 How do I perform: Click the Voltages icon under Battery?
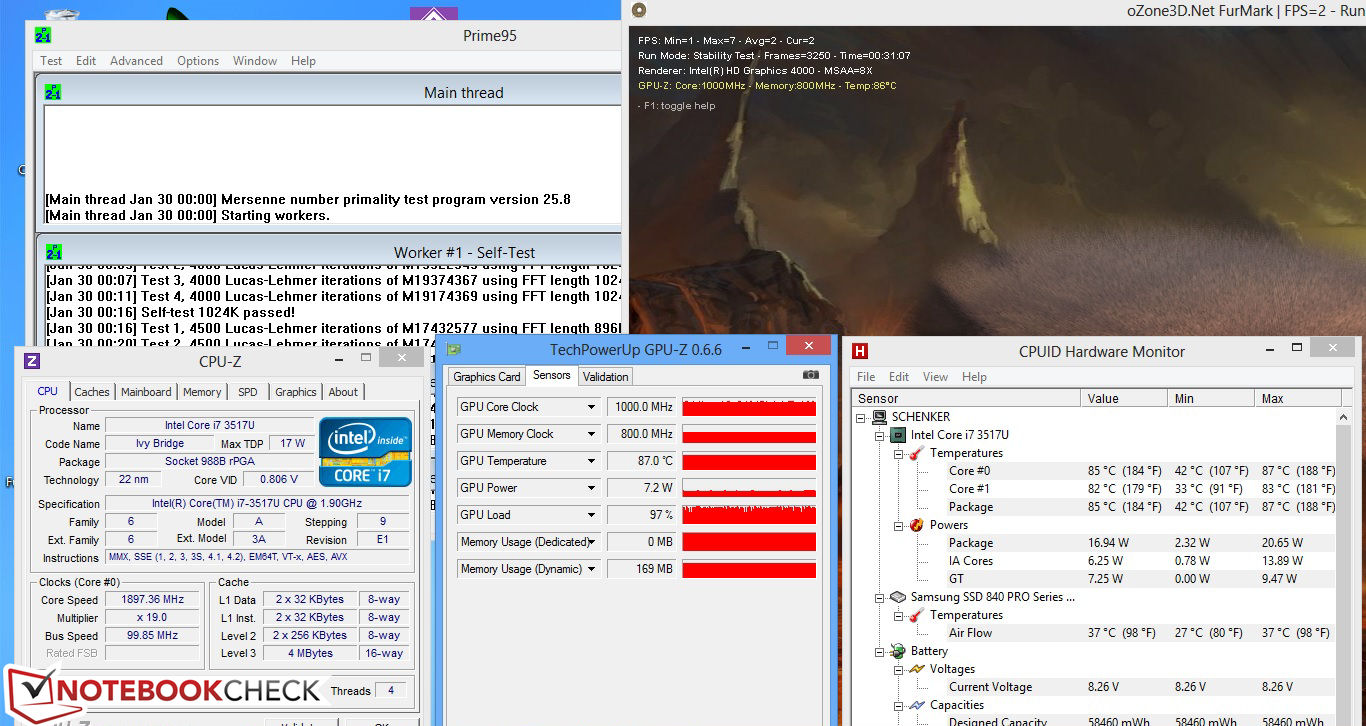[916, 669]
